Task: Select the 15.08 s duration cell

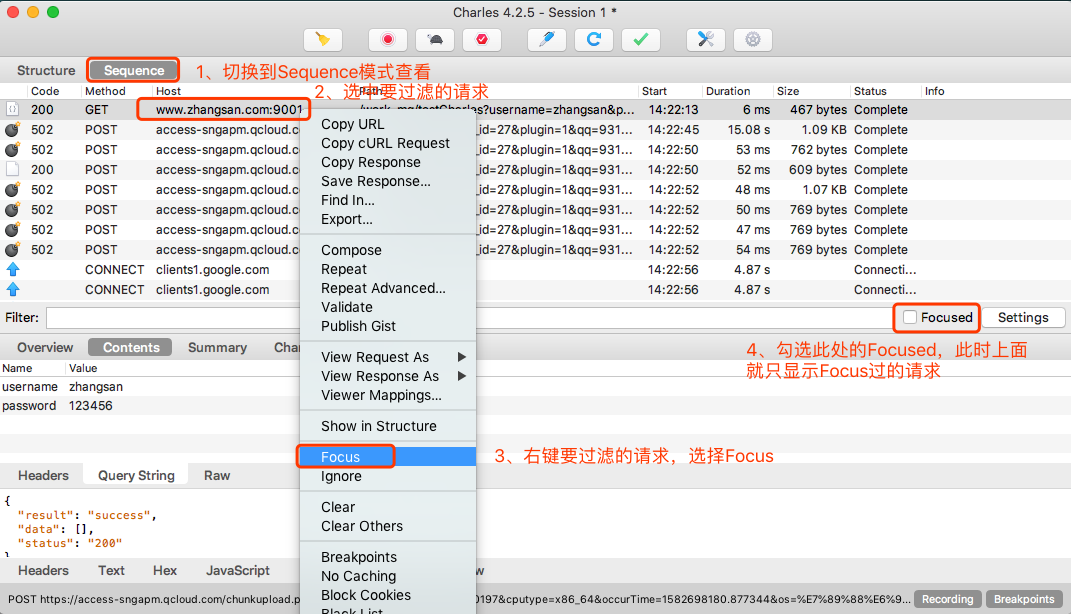Action: pos(749,129)
